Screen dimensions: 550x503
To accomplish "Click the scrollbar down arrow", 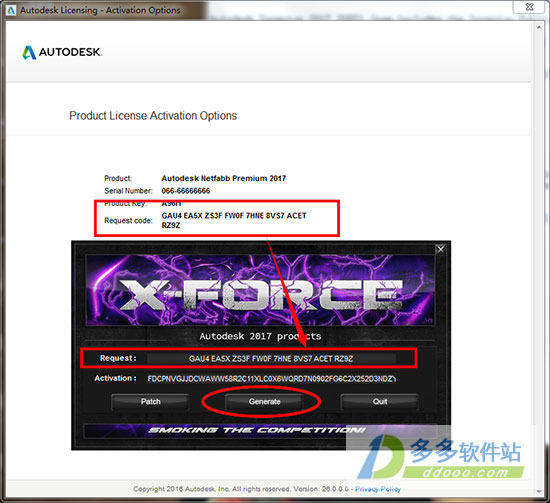I will click(539, 491).
